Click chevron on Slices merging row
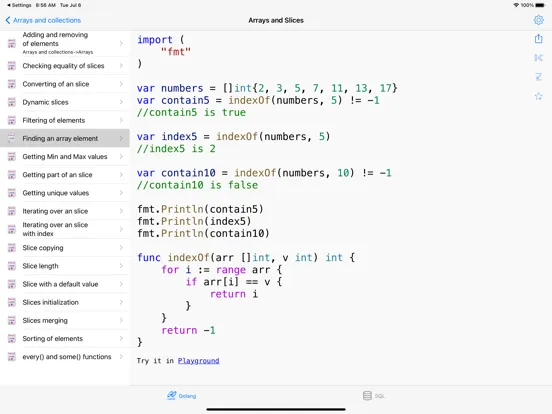Image resolution: width=552 pixels, height=414 pixels. 121,320
